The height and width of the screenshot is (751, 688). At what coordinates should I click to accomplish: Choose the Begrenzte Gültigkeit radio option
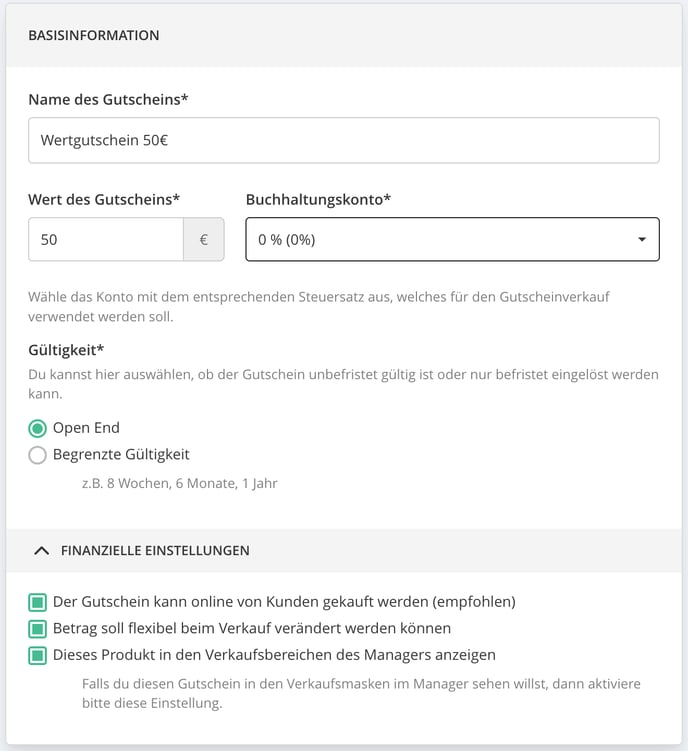(x=37, y=455)
